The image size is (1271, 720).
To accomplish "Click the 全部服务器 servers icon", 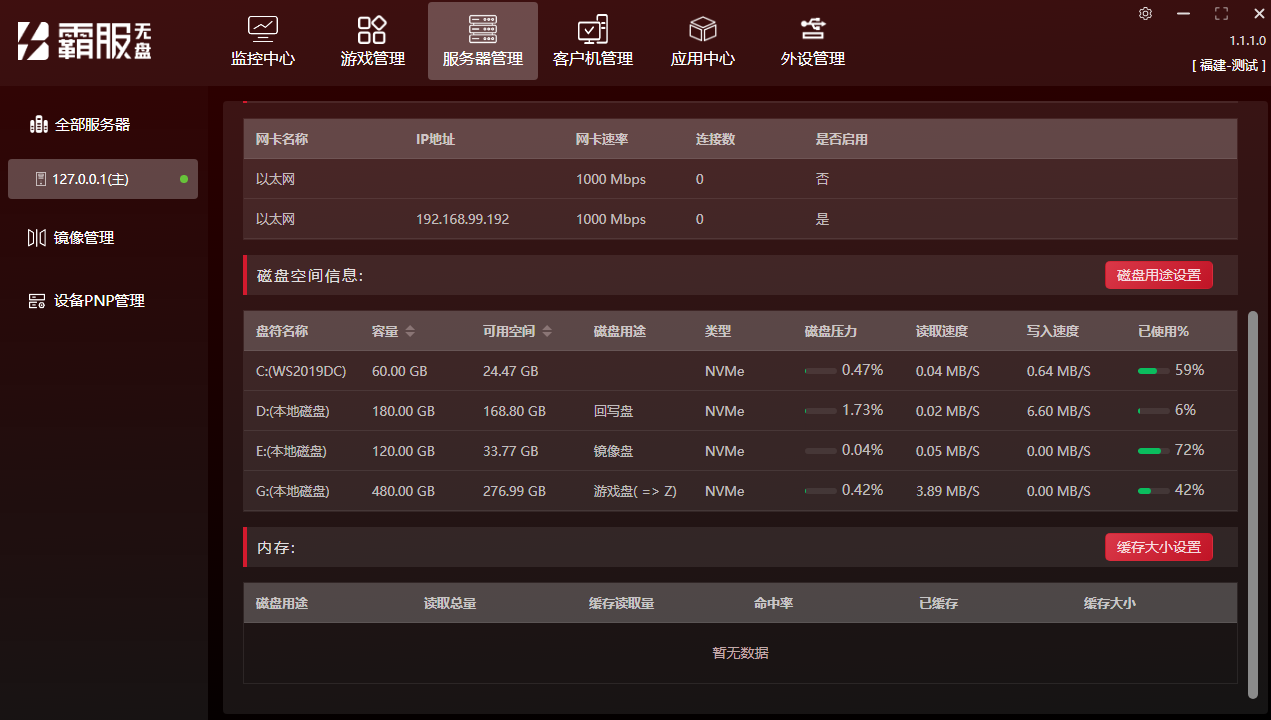I will click(x=38, y=125).
